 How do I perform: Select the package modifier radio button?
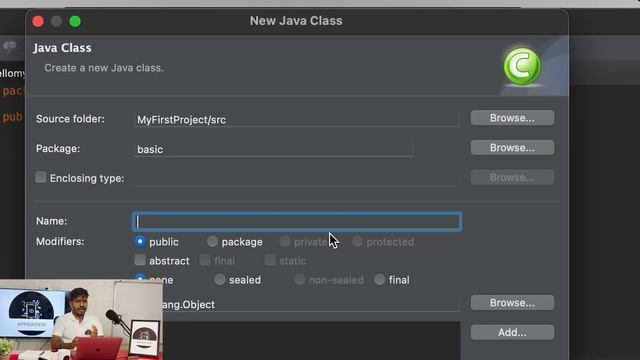(x=212, y=241)
